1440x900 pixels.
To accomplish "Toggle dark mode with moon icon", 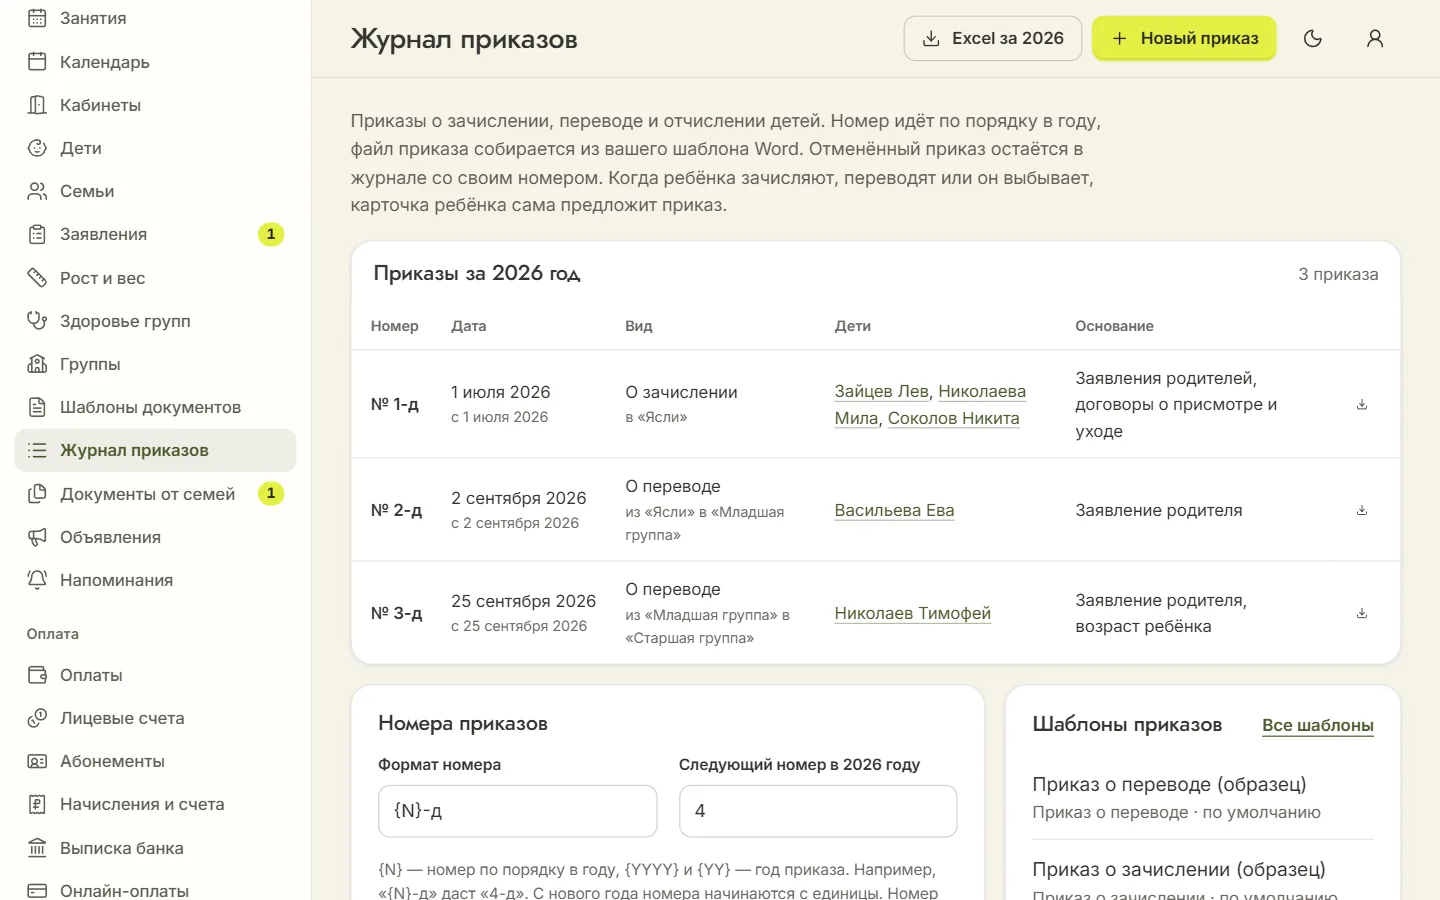I will [x=1313, y=38].
